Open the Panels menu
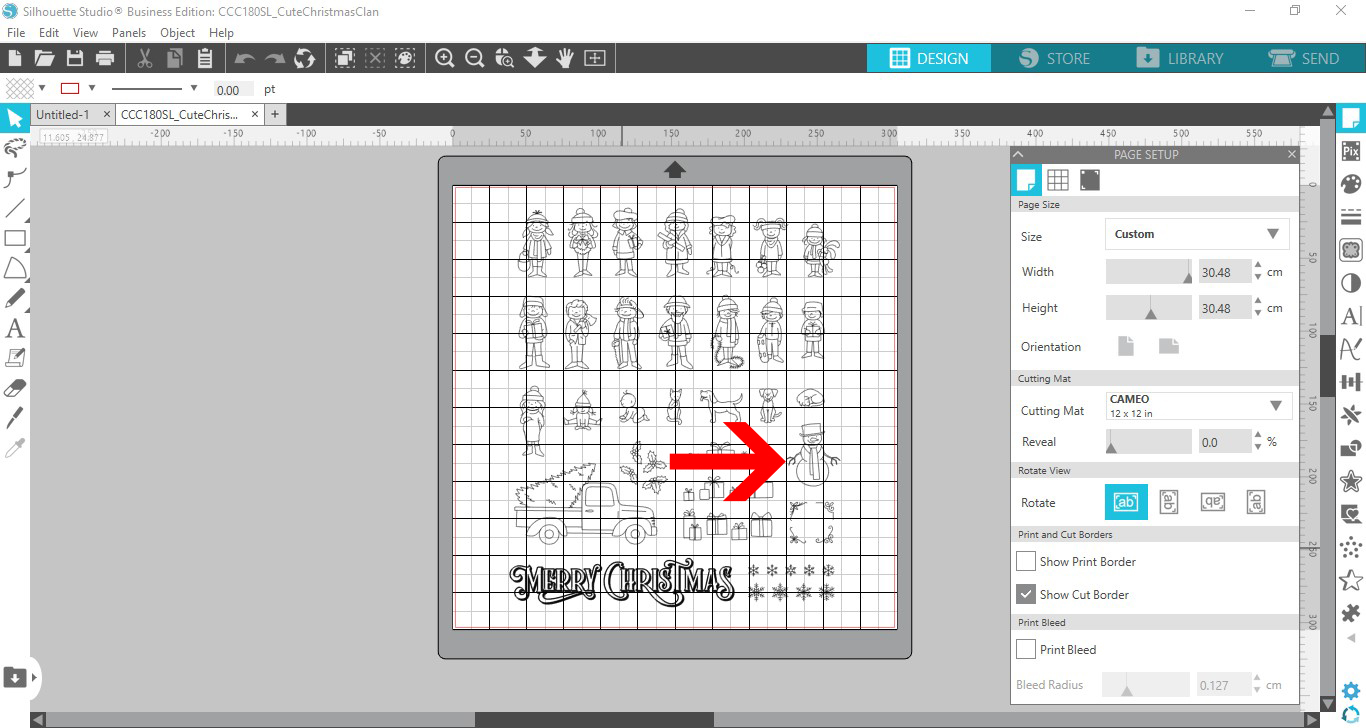The image size is (1366, 728). pos(129,32)
